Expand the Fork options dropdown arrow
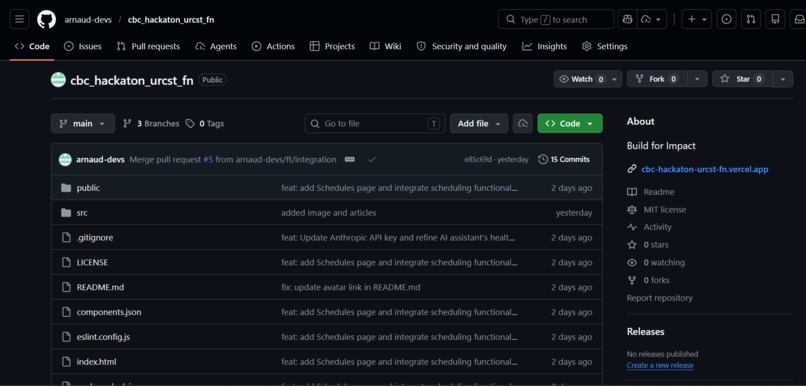The height and width of the screenshot is (386, 806). (x=697, y=79)
